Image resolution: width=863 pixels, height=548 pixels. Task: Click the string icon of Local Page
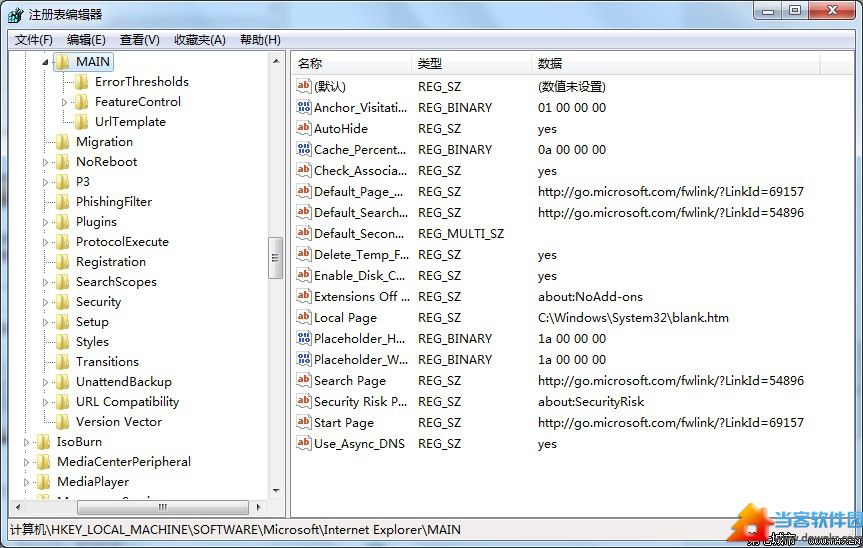tap(304, 317)
